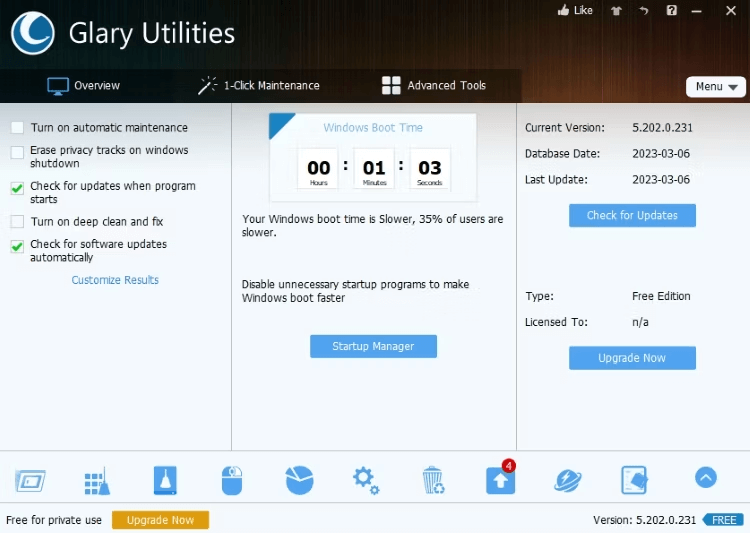Minimize the Glary Utilities window
The width and height of the screenshot is (750, 533).
pos(696,11)
